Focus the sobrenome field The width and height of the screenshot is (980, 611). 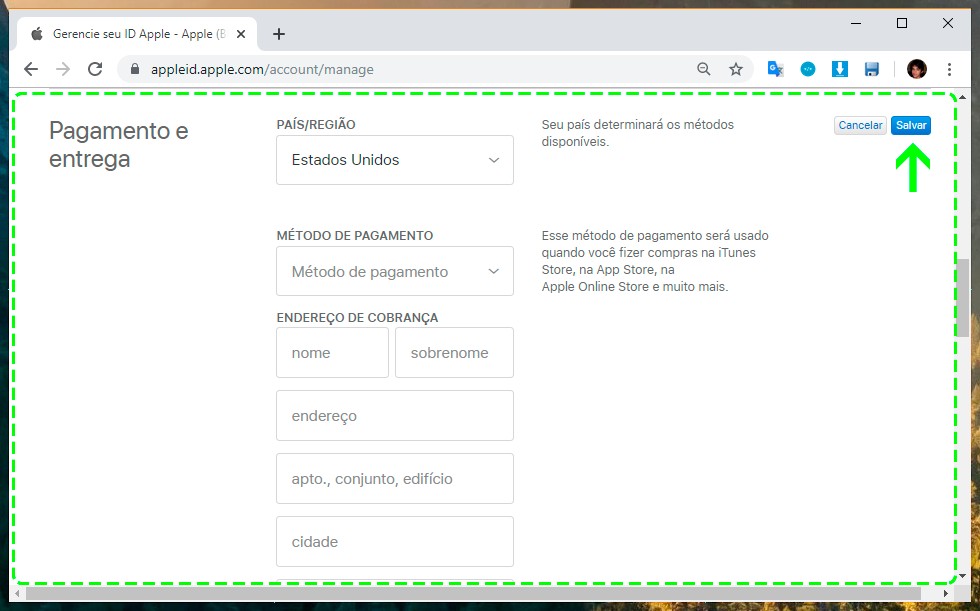[454, 352]
